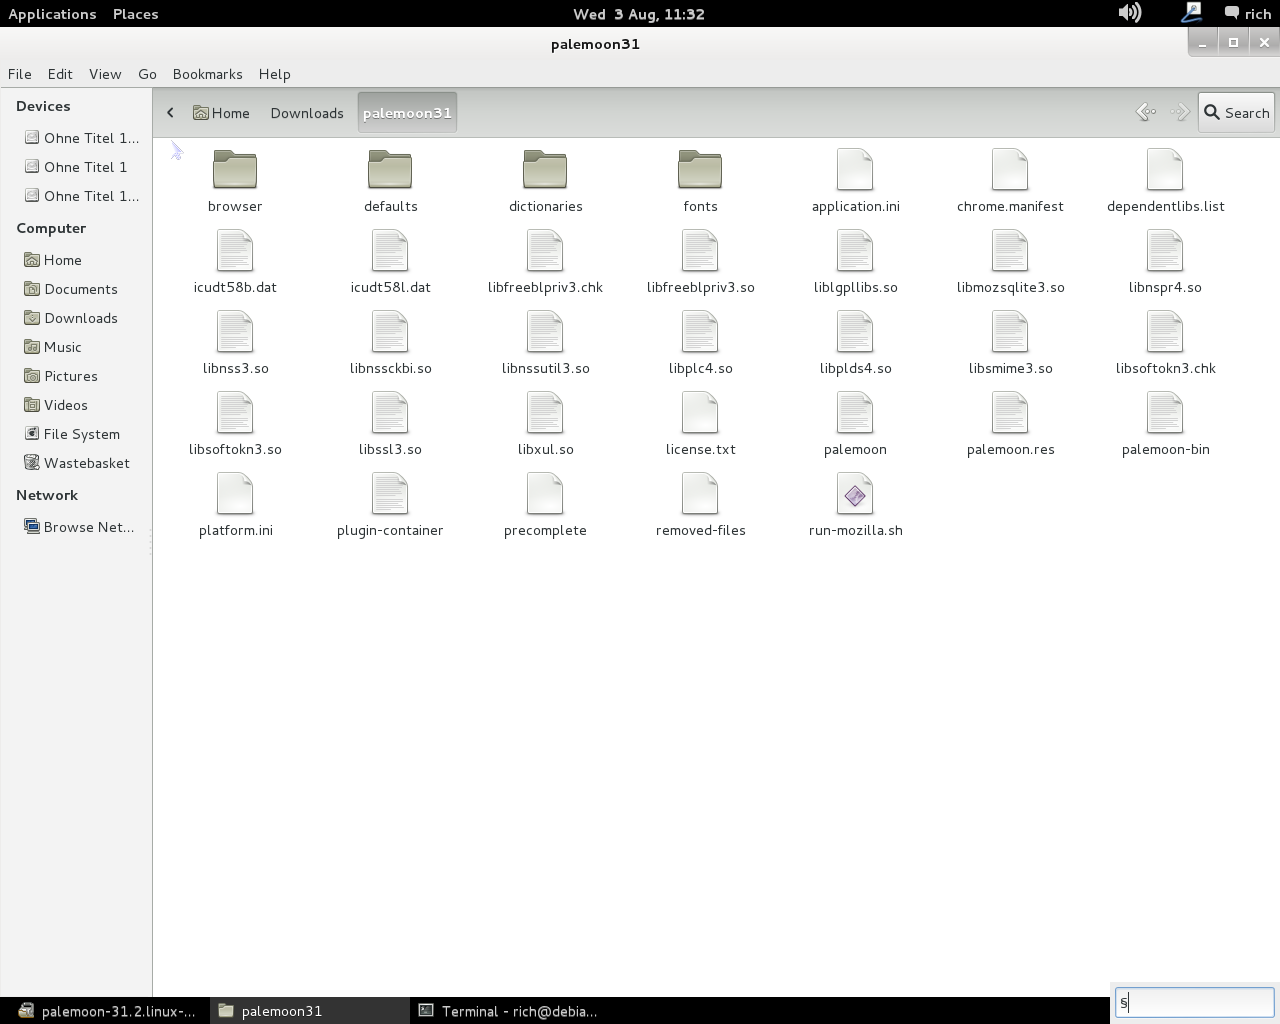Select the plugin-container file
Viewport: 1280px width, 1024px height.
pyautogui.click(x=390, y=505)
